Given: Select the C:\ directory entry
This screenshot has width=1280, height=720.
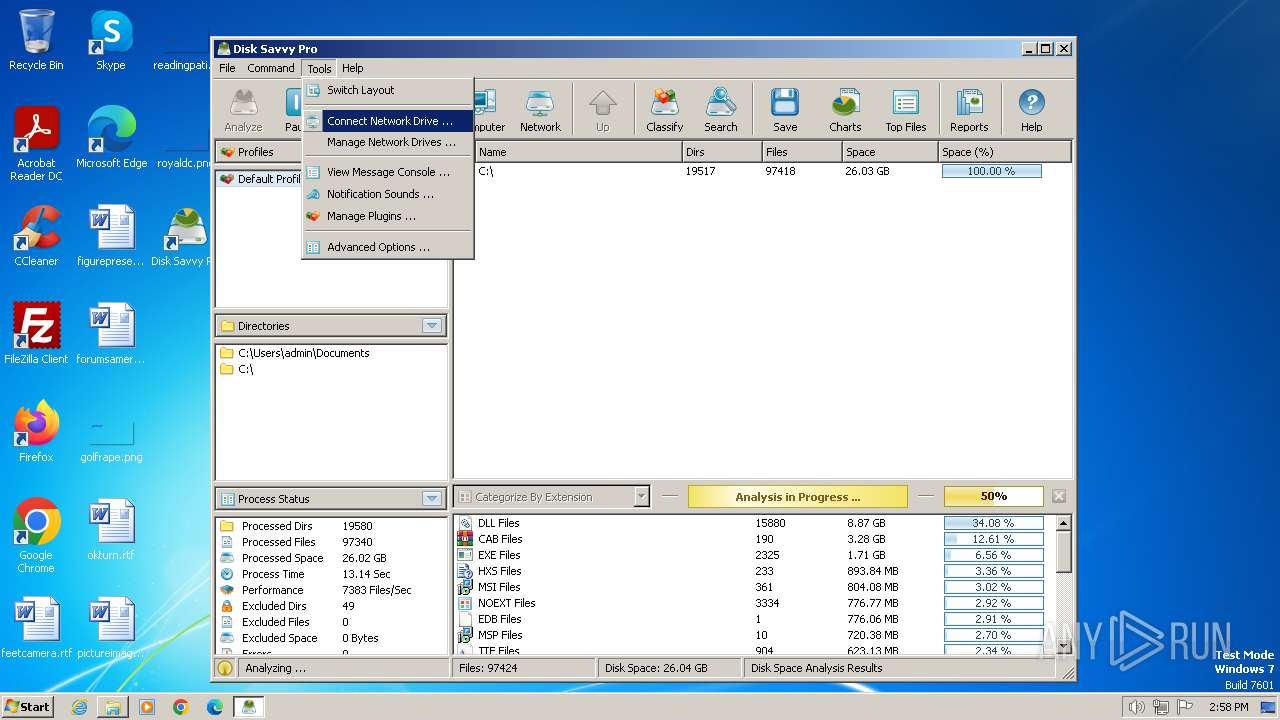Looking at the screenshot, I should 245,369.
